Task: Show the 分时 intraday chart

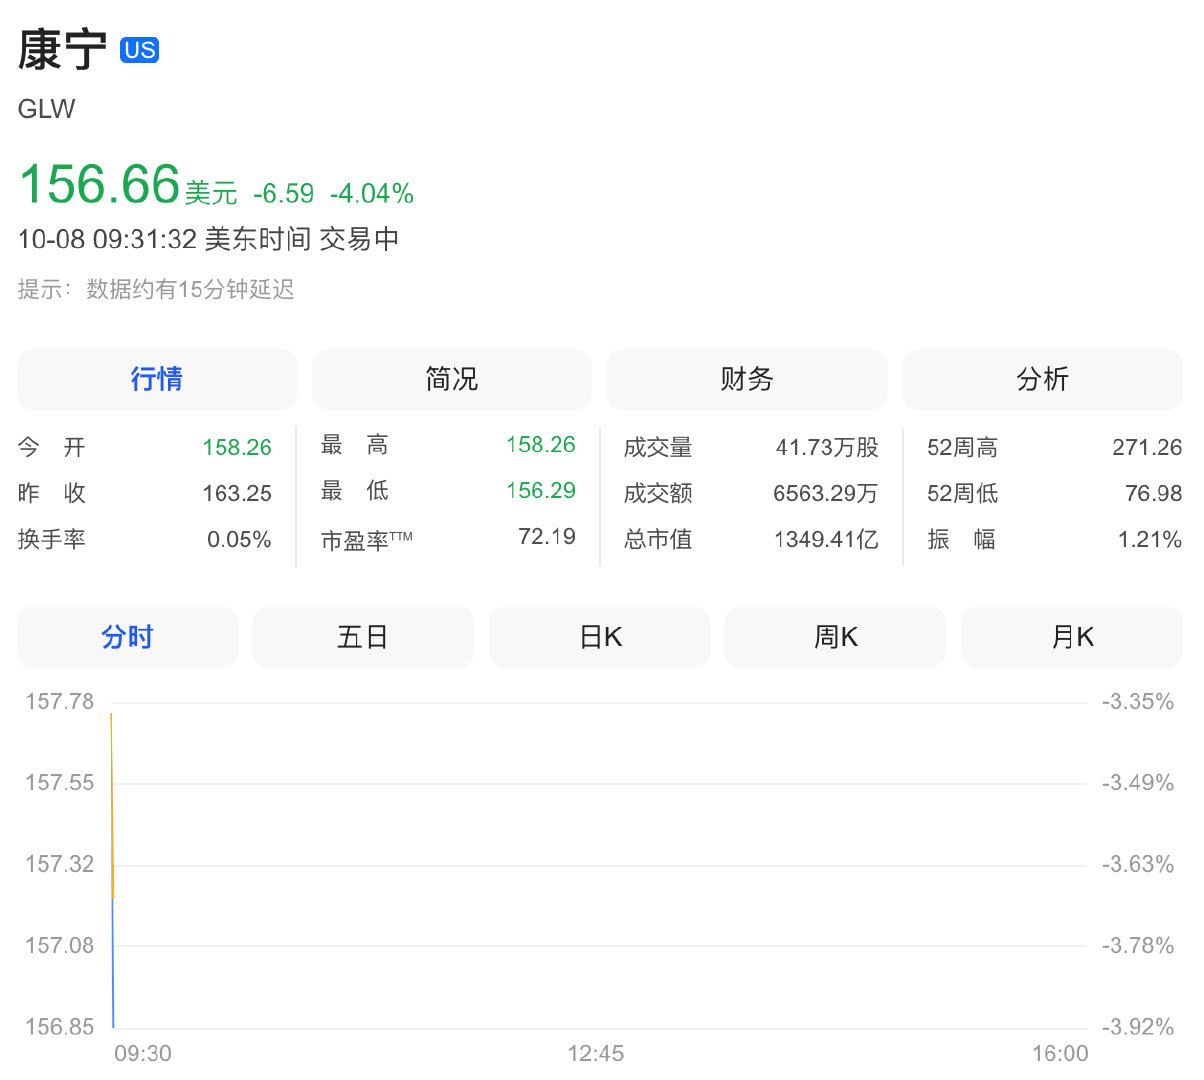Action: click(x=127, y=637)
